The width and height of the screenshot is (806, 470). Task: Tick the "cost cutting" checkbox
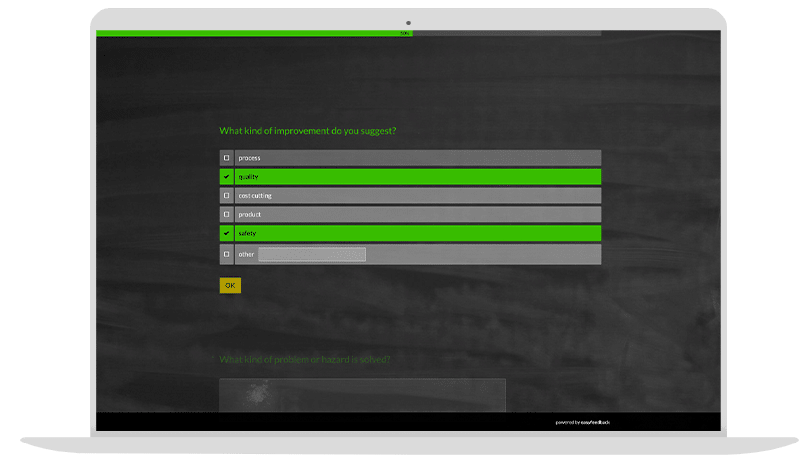(x=226, y=196)
